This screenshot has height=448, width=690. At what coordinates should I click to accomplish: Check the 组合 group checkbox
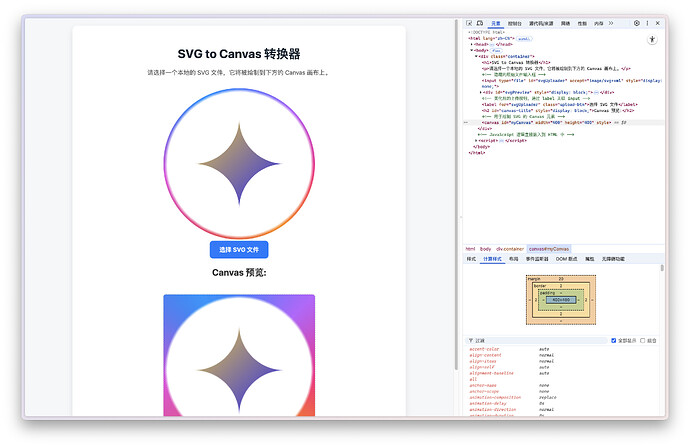pos(642,341)
